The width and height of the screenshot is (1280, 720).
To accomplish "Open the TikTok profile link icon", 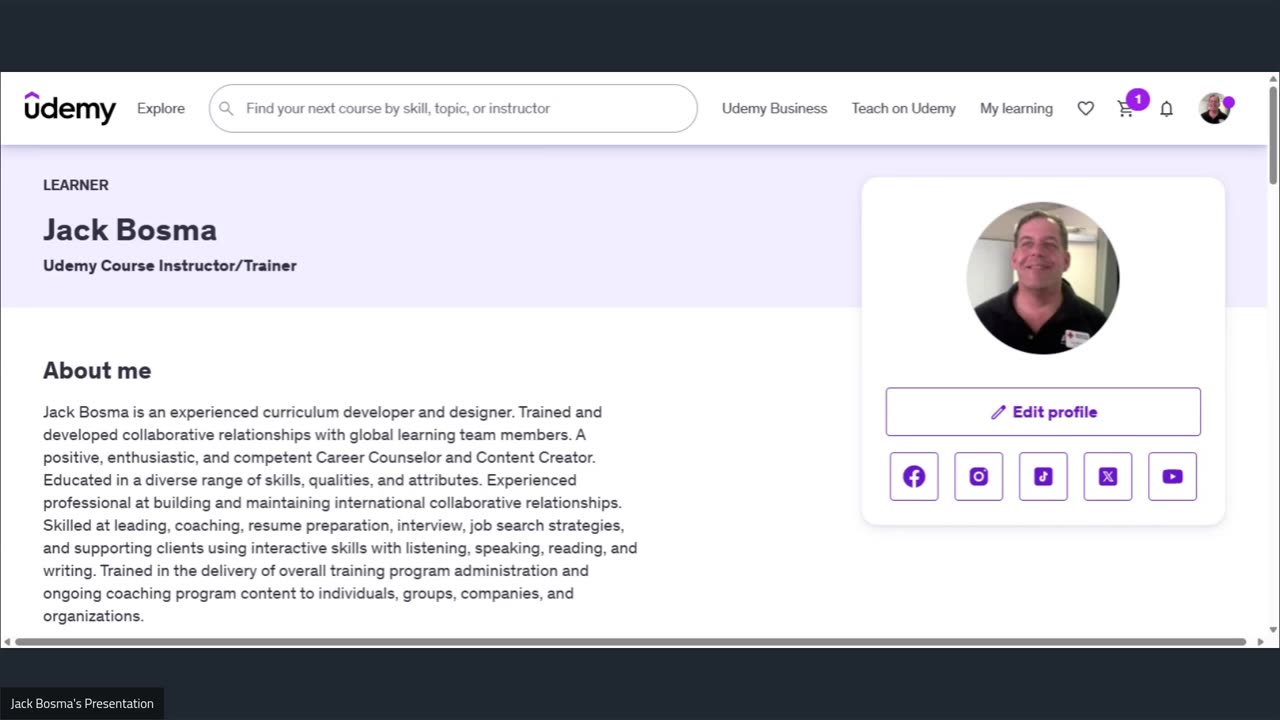I will (1043, 476).
